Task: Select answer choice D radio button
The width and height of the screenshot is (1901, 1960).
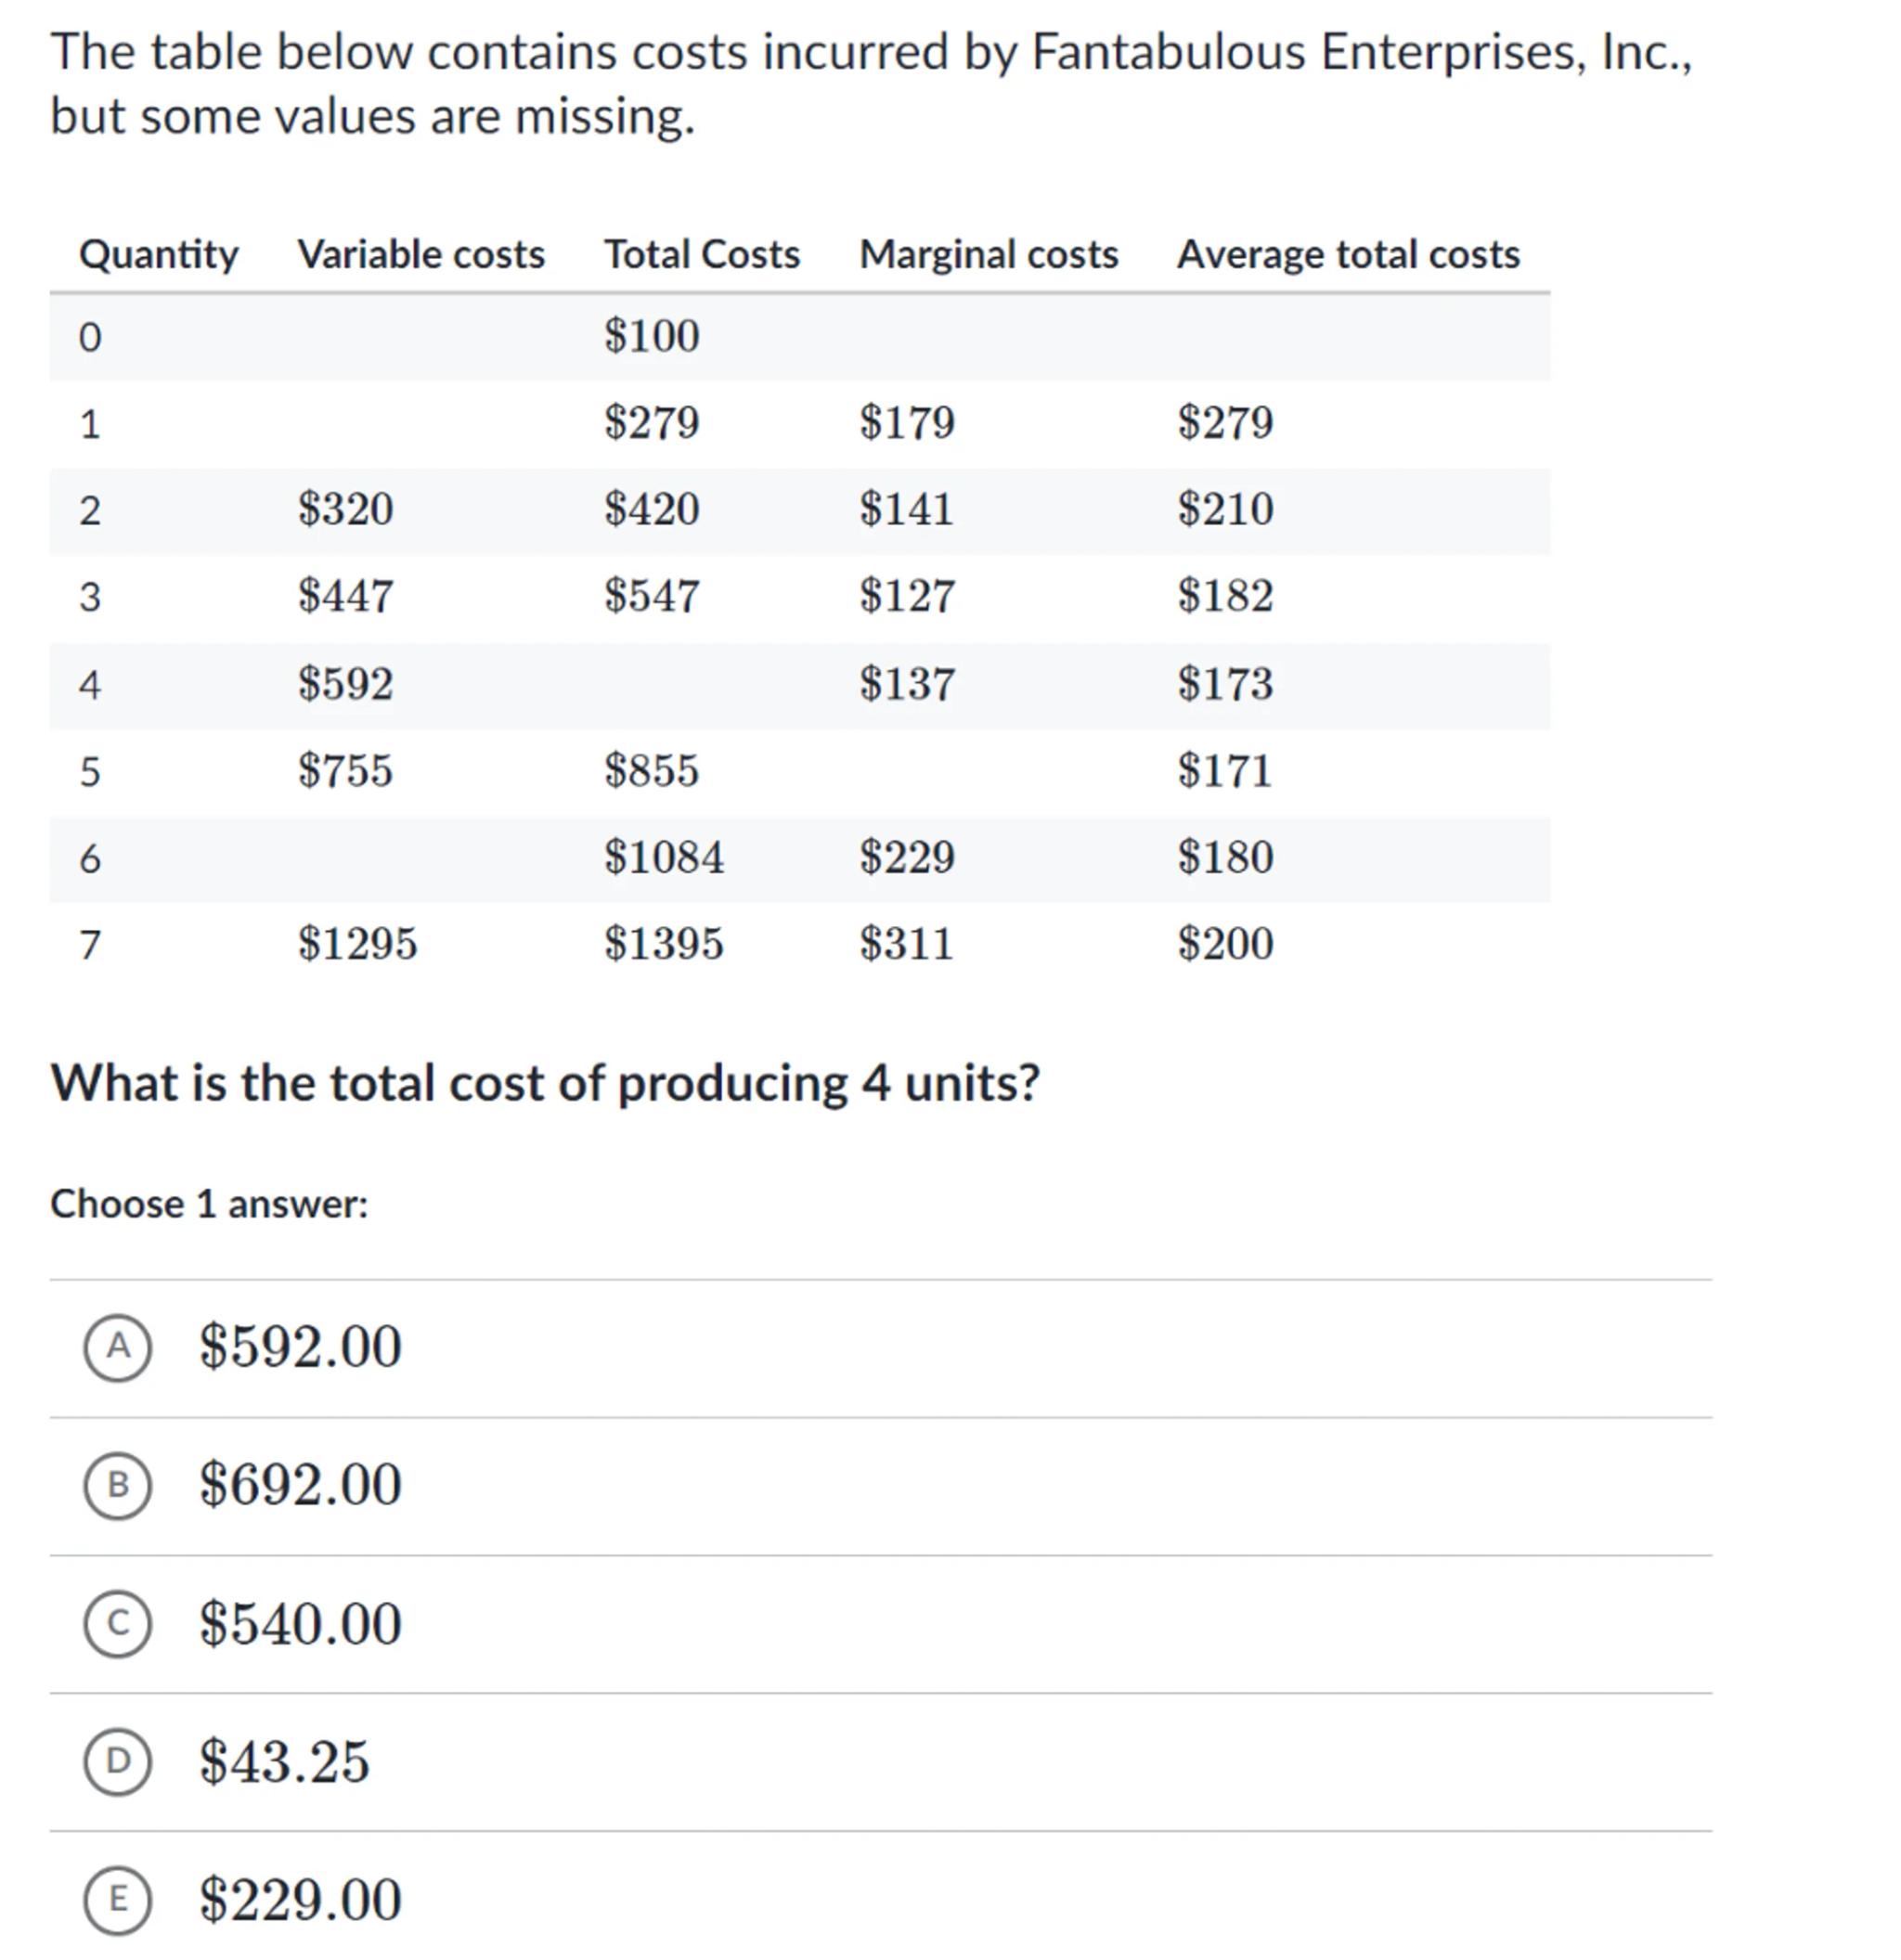Action: 118,1761
